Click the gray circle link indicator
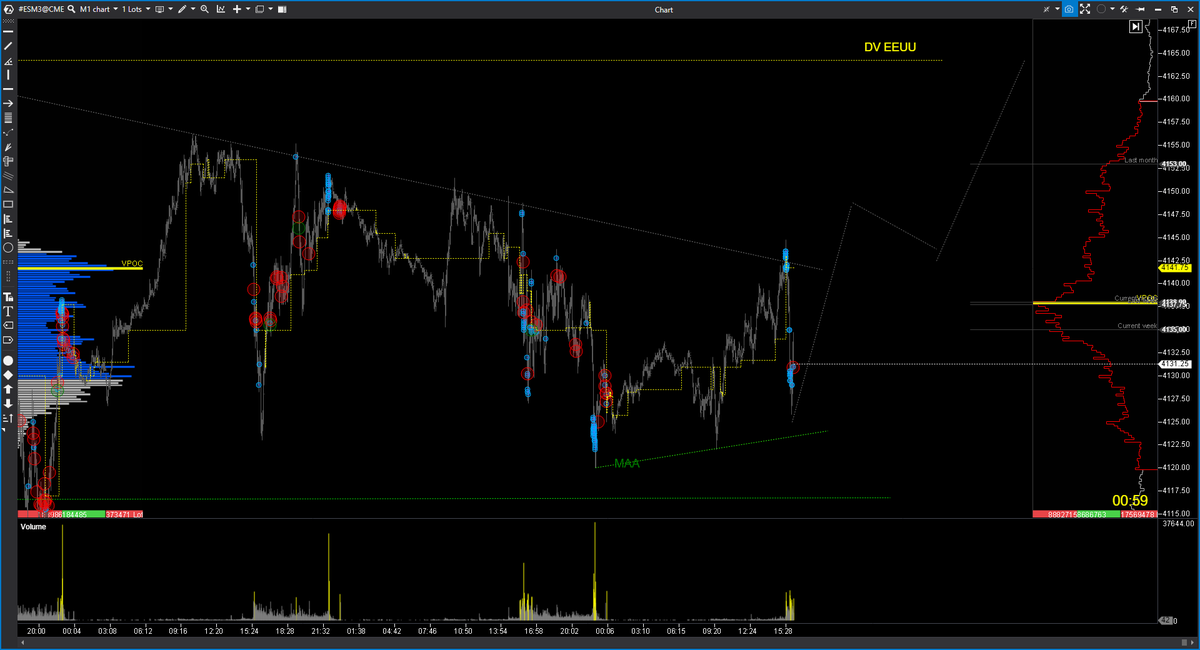This screenshot has height=650, width=1200. tap(1101, 9)
